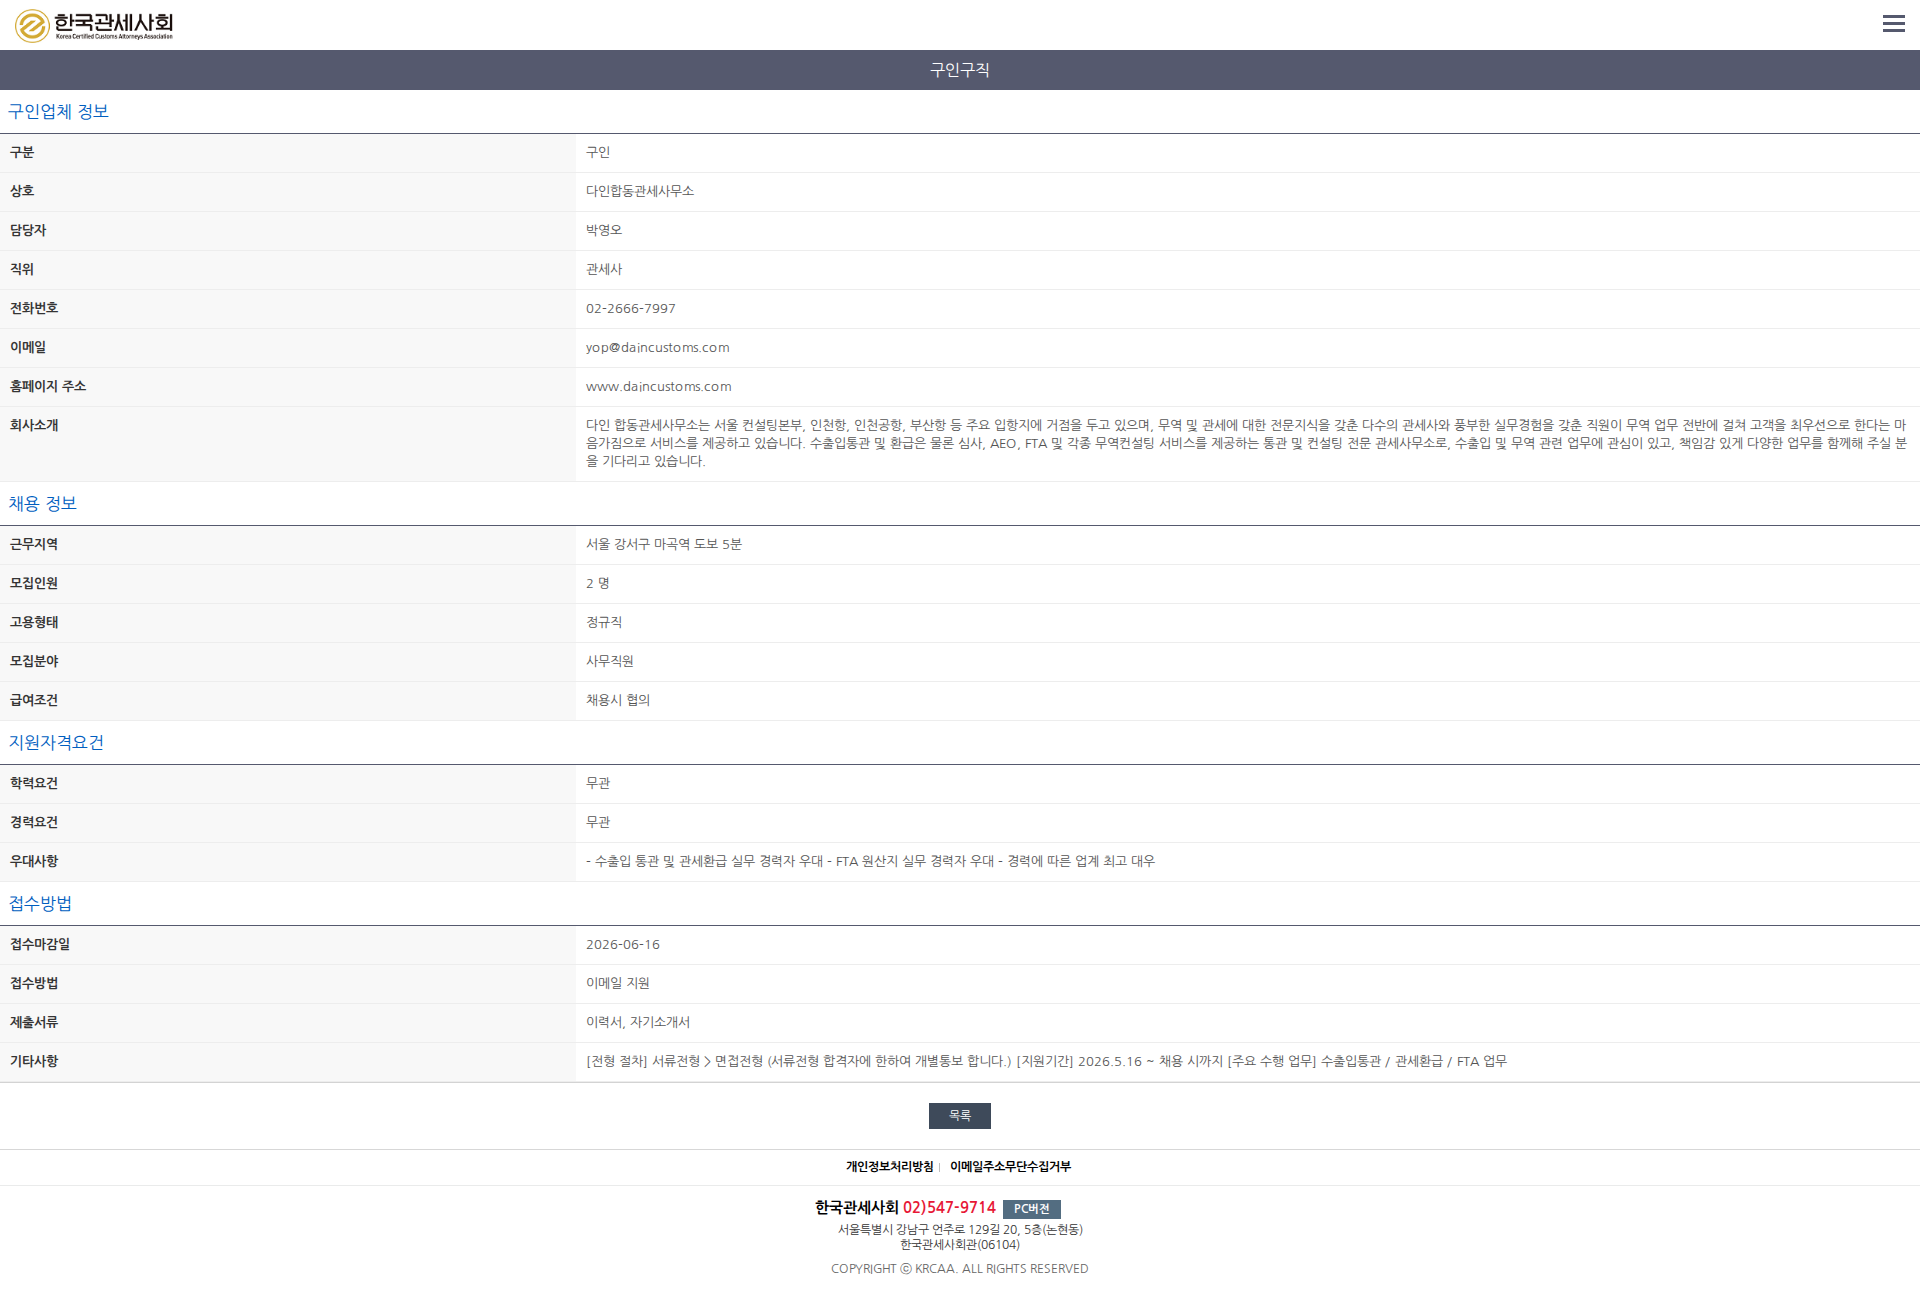The image size is (1920, 1290).
Task: Click the COPYRIGHT KRCAA footer text
Action: tap(960, 1269)
